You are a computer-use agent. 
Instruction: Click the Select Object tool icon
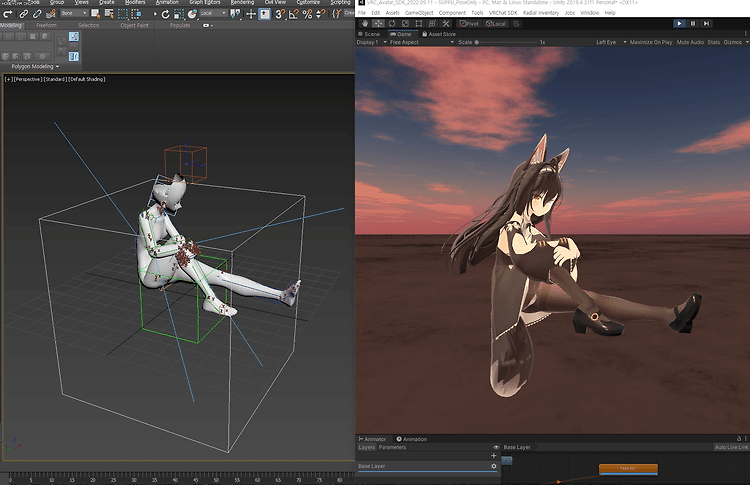96,14
